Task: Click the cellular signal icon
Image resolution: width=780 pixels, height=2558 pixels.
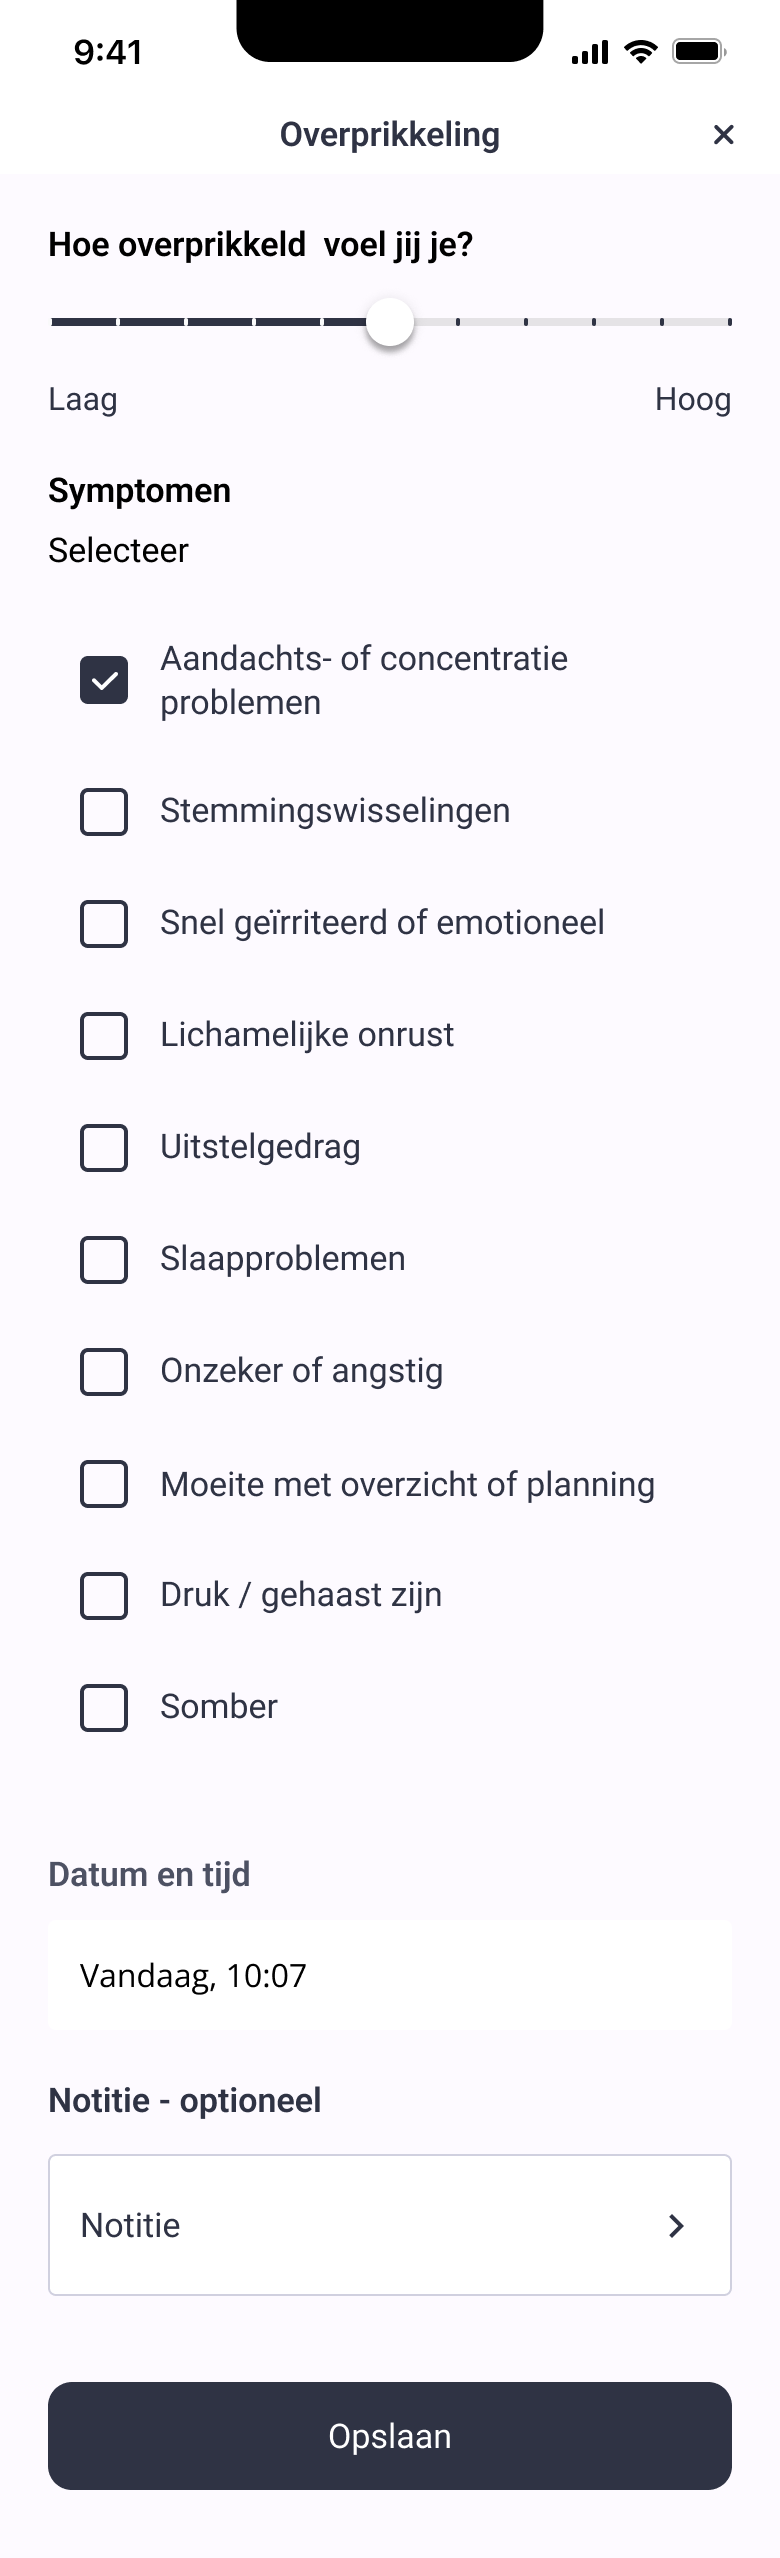Action: tap(589, 52)
